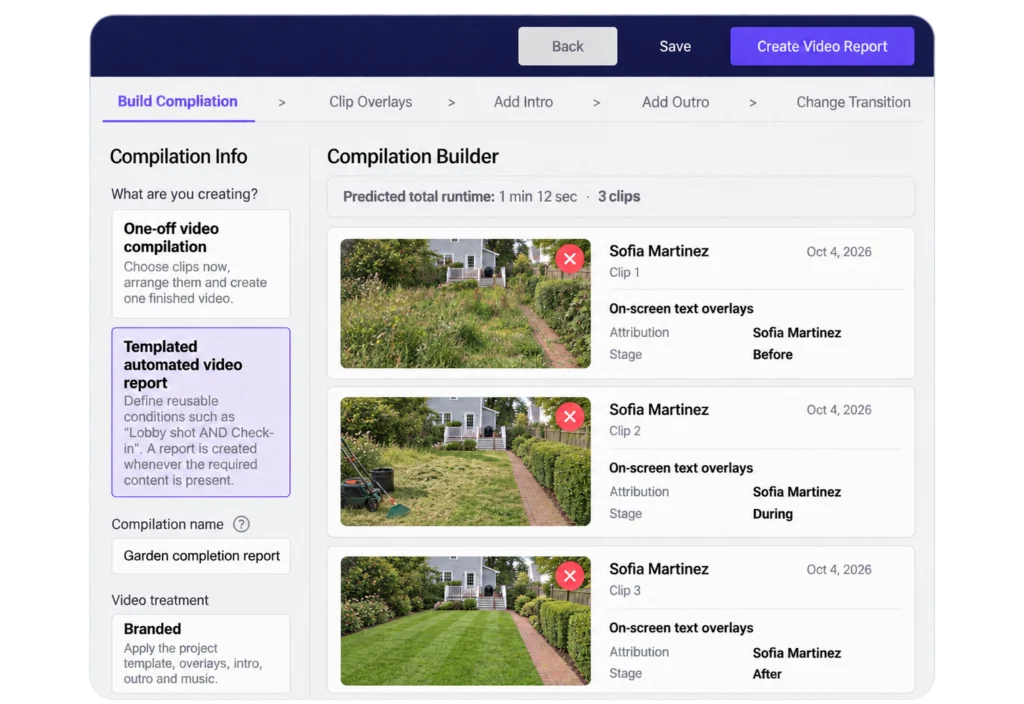Edit the Garden completion report name field
This screenshot has width=1024, height=704.
click(x=200, y=556)
